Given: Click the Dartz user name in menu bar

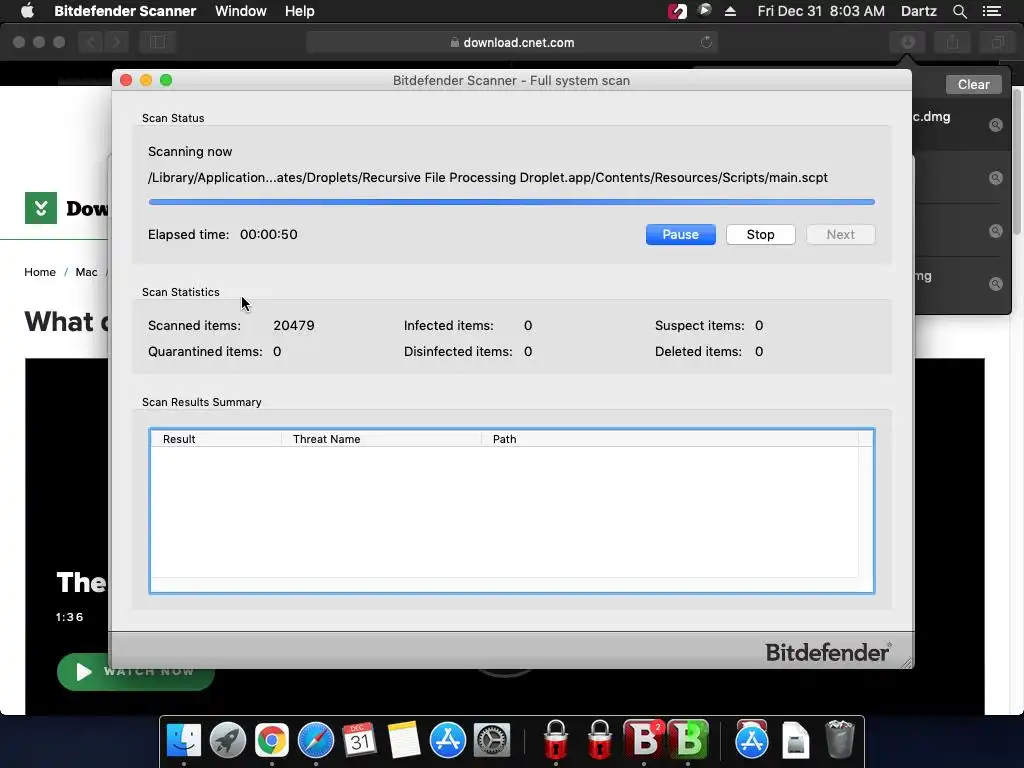Looking at the screenshot, I should click(x=919, y=11).
